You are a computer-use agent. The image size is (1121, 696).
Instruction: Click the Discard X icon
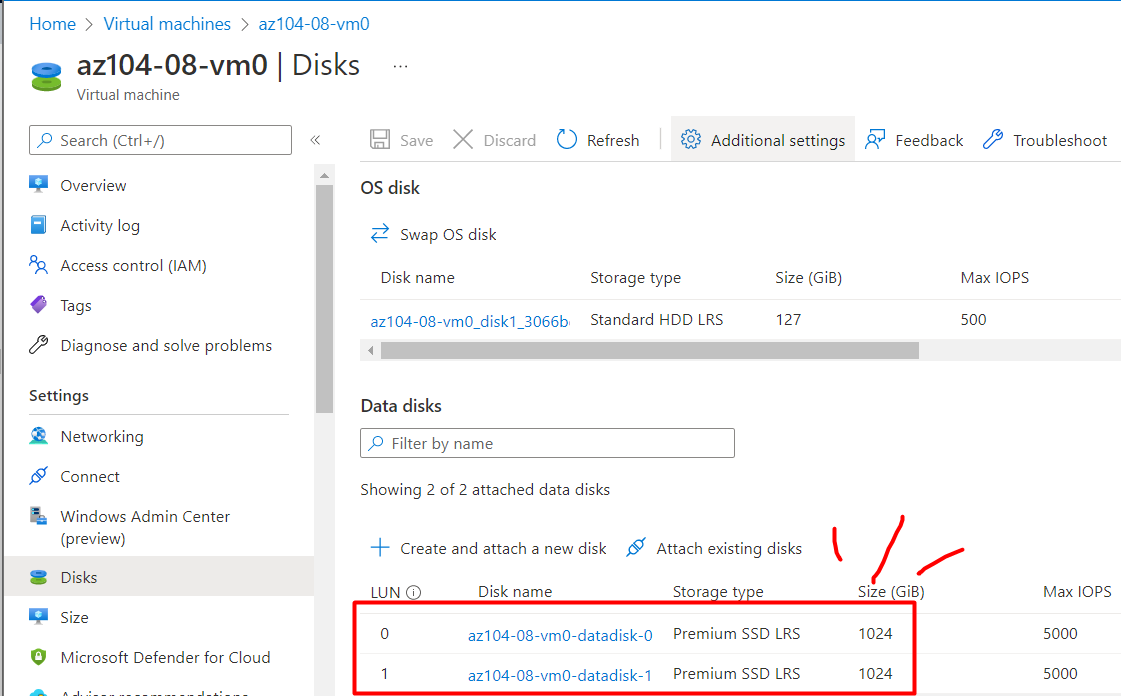[x=463, y=139]
